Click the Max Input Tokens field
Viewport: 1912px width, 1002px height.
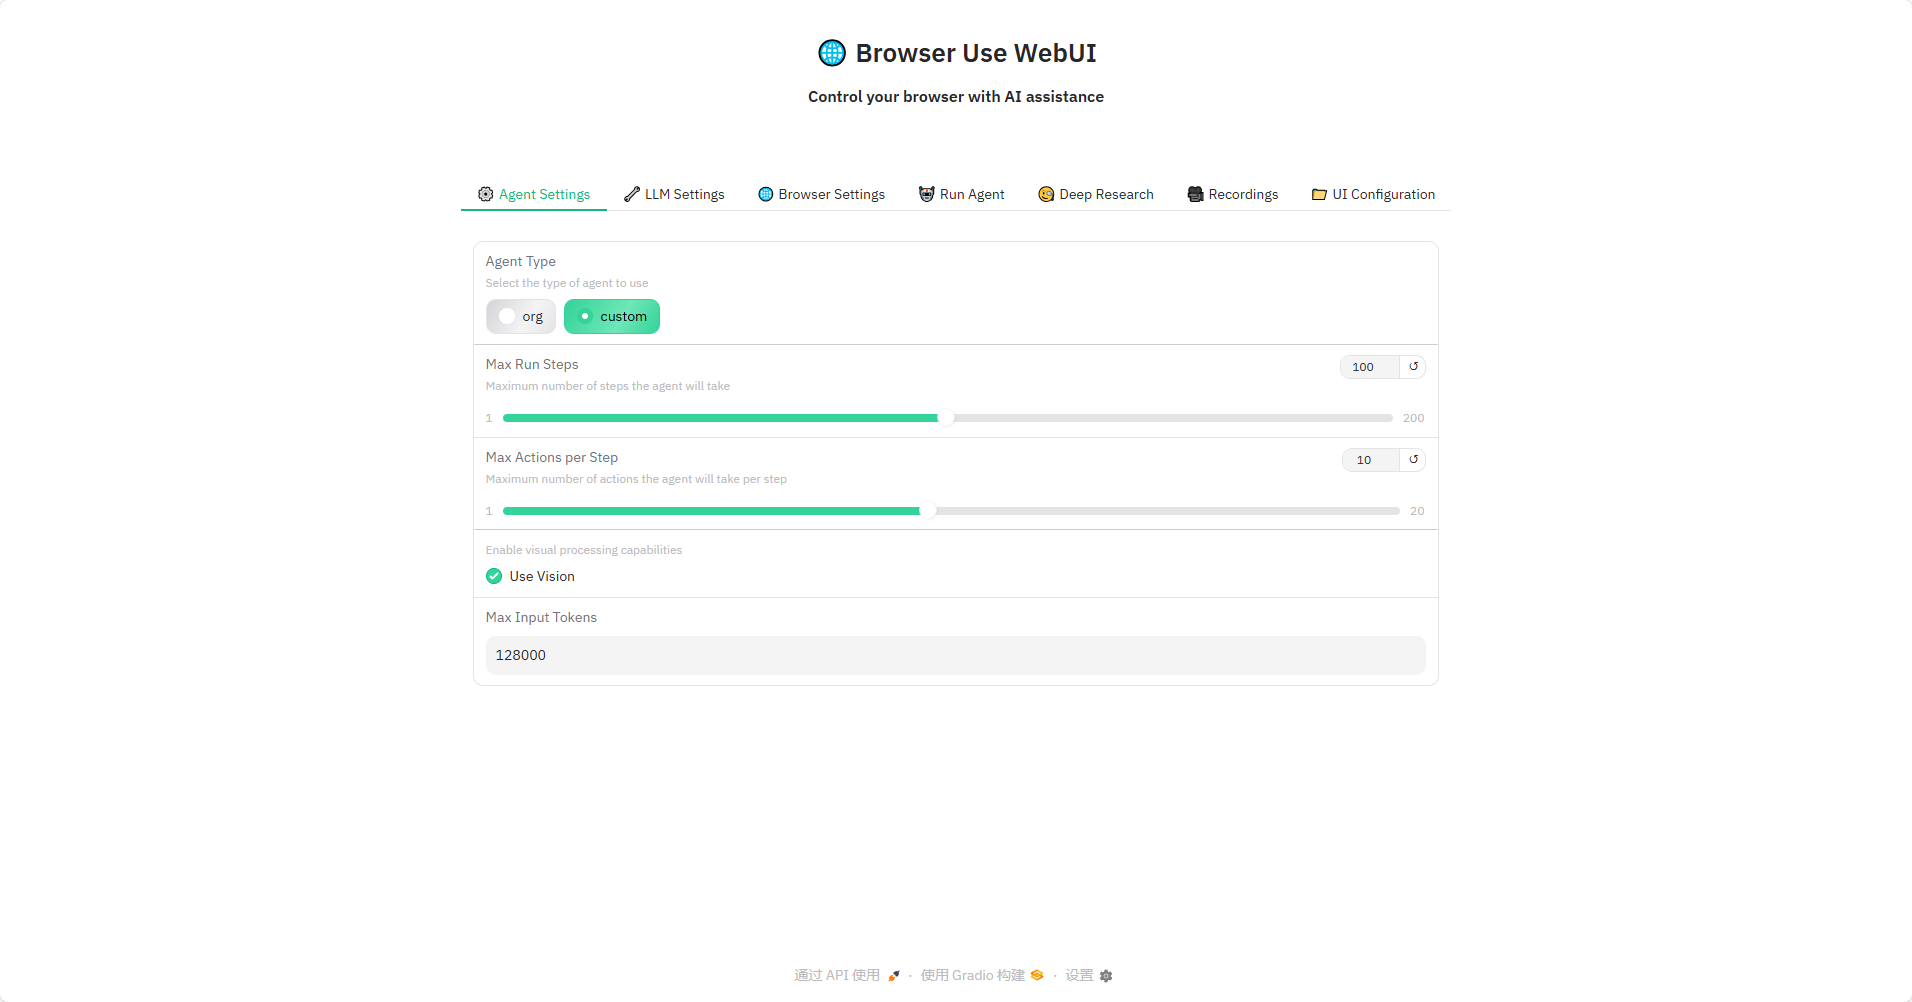956,656
